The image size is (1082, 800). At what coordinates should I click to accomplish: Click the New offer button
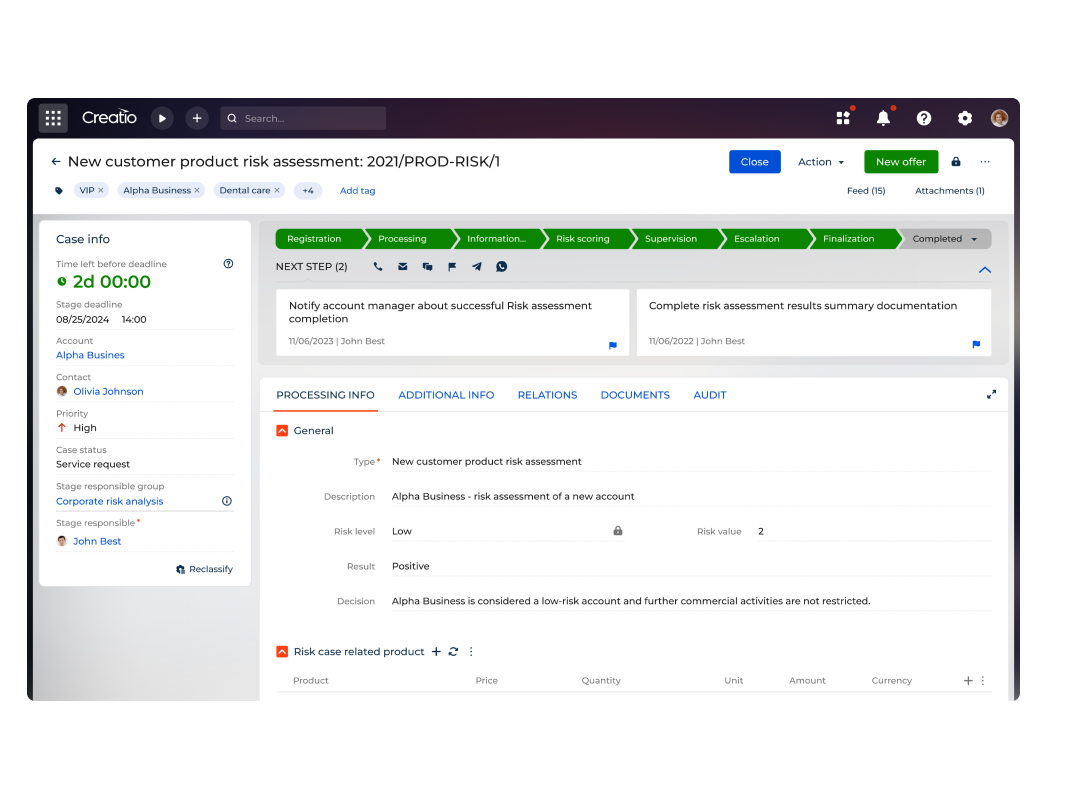tap(900, 161)
